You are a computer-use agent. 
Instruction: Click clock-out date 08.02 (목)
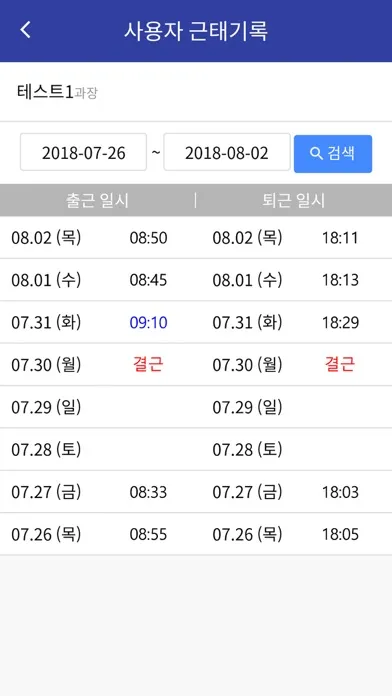coord(247,238)
